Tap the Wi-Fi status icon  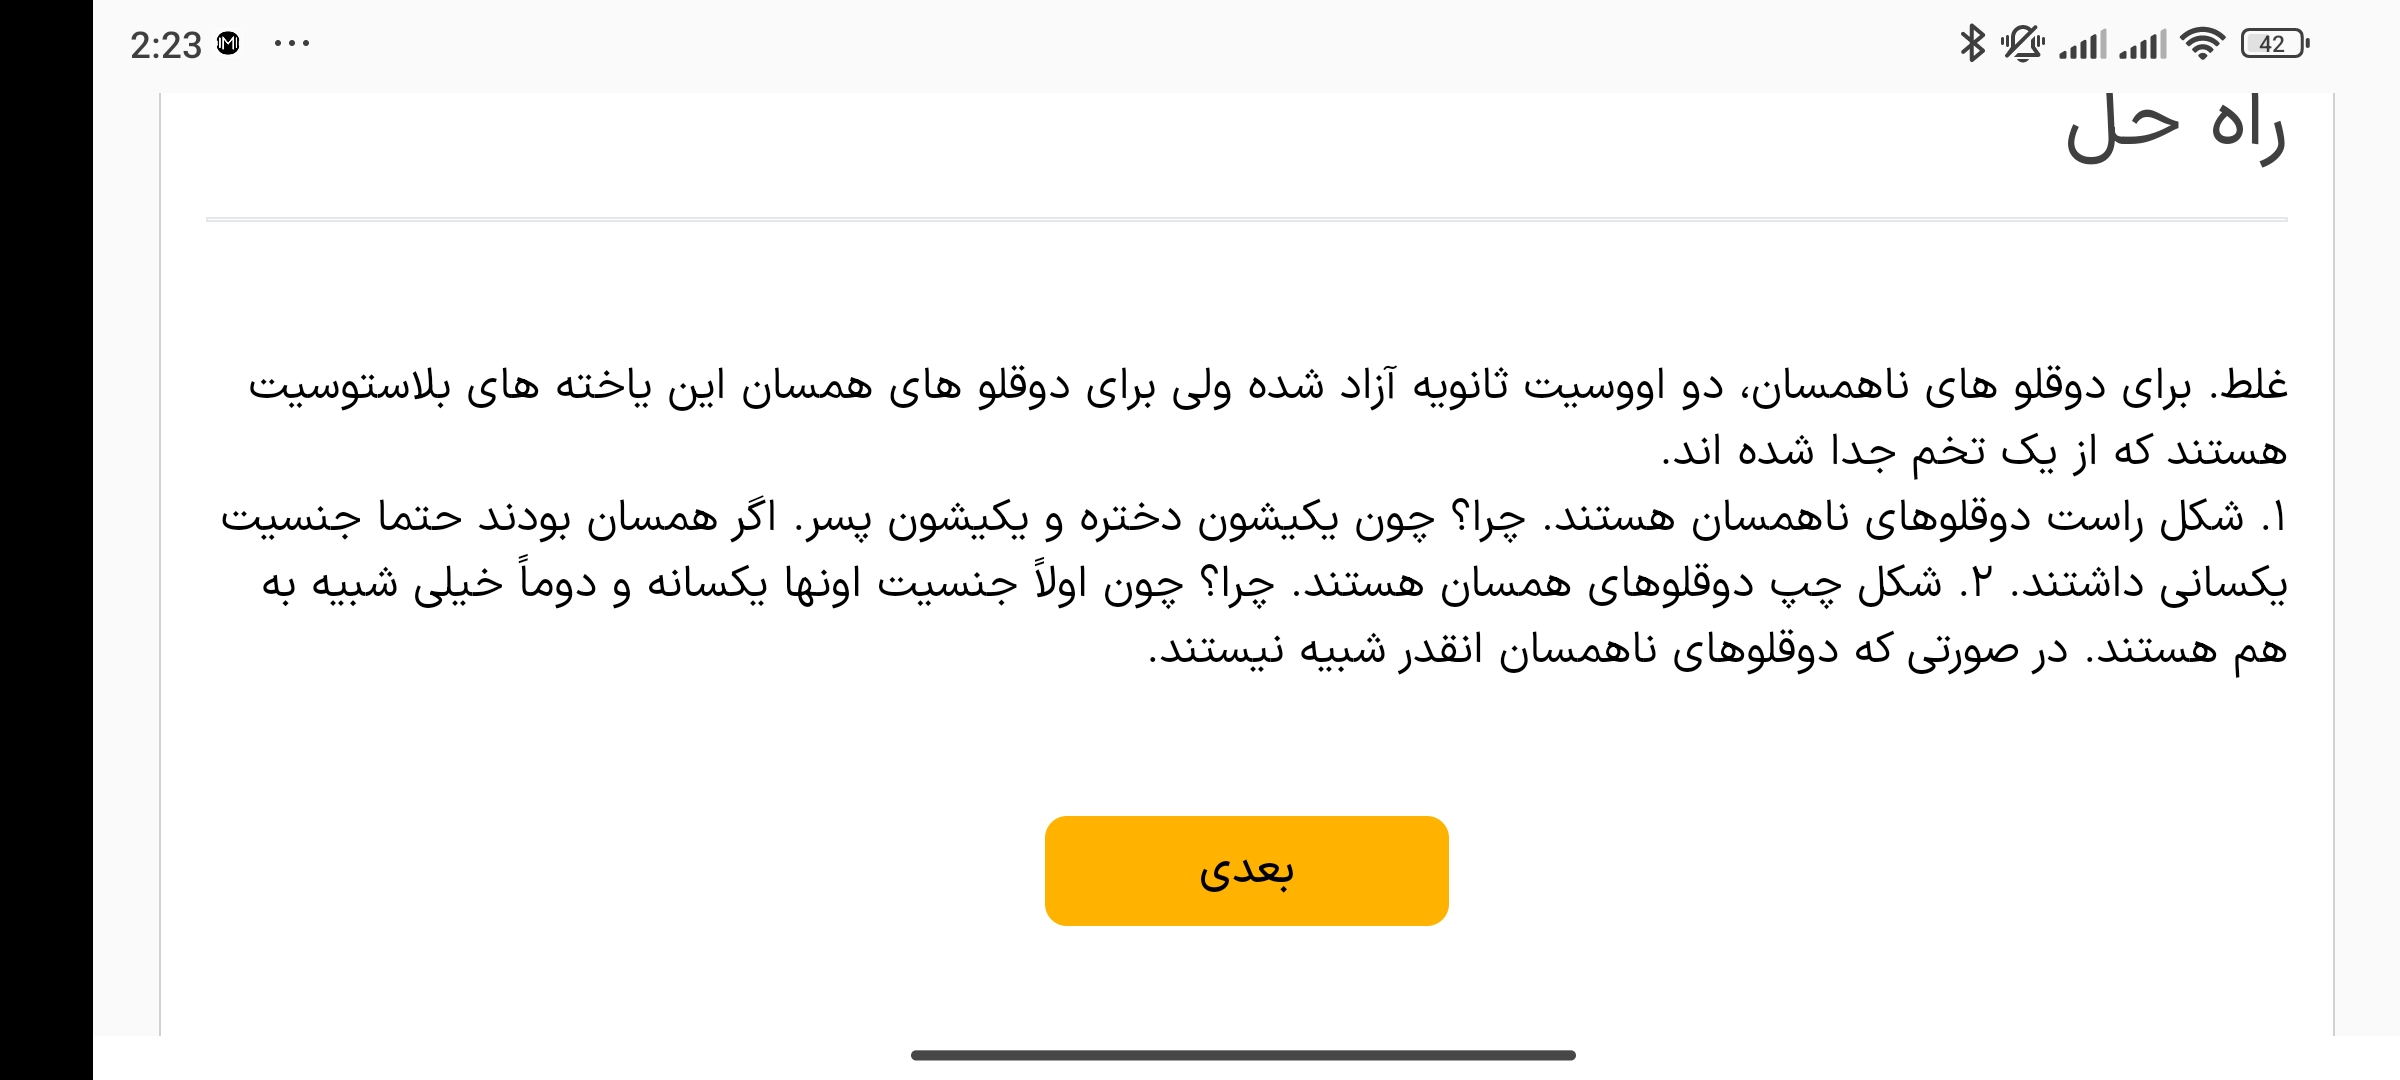tap(2202, 44)
